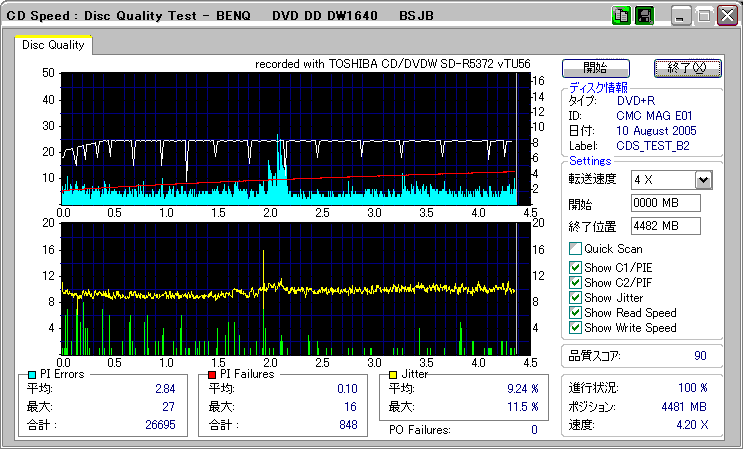Screen dimensions: 743x449
Task: Click the yellow Jitter legend square
Action: tap(394, 374)
